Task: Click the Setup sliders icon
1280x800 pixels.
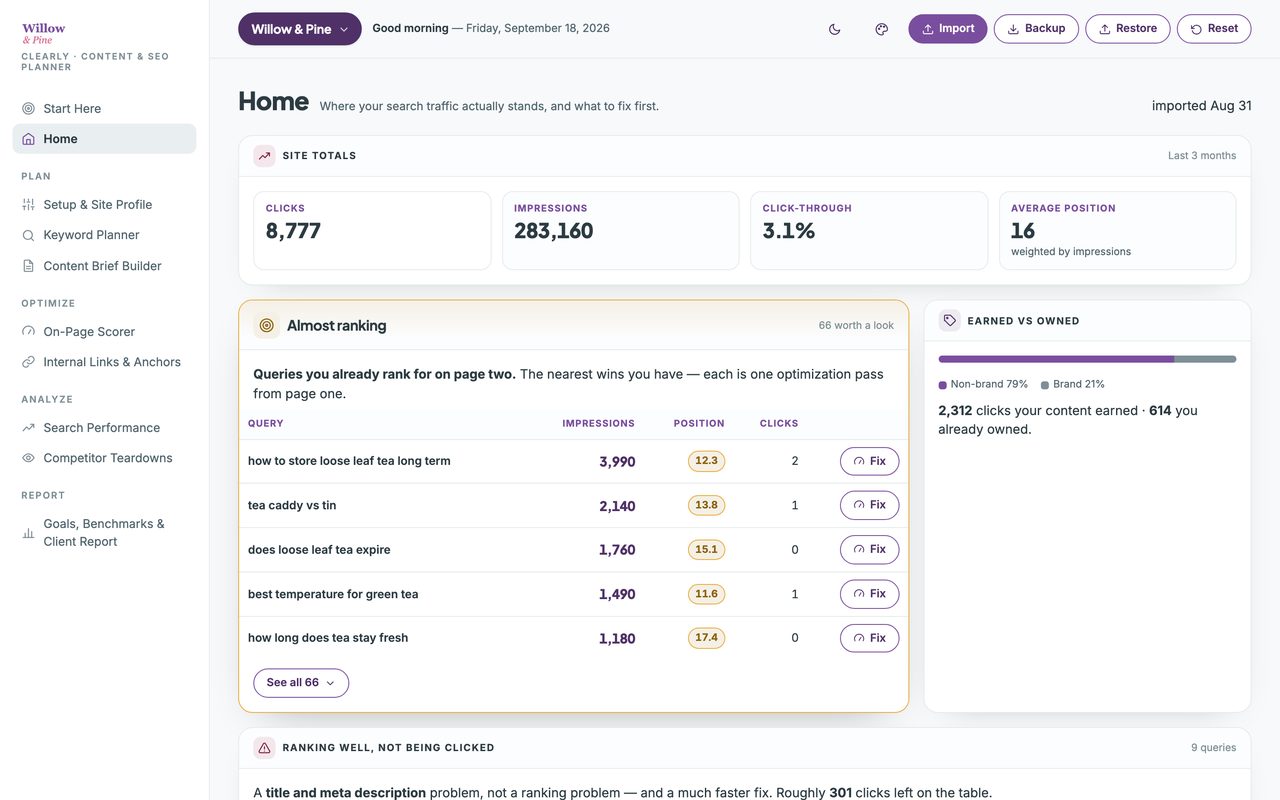Action: [28, 204]
